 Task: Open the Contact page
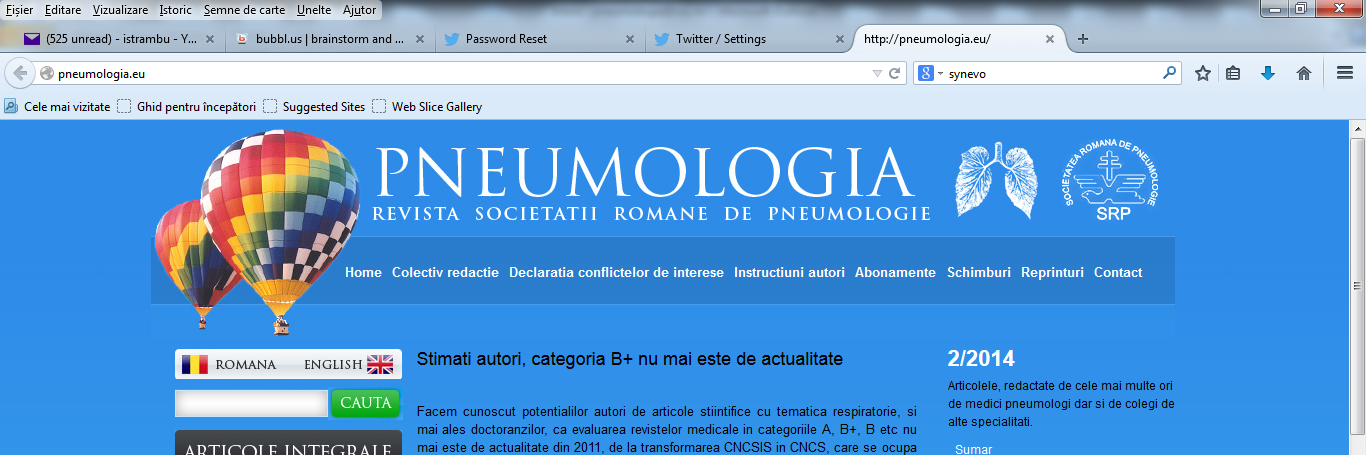click(x=1118, y=272)
